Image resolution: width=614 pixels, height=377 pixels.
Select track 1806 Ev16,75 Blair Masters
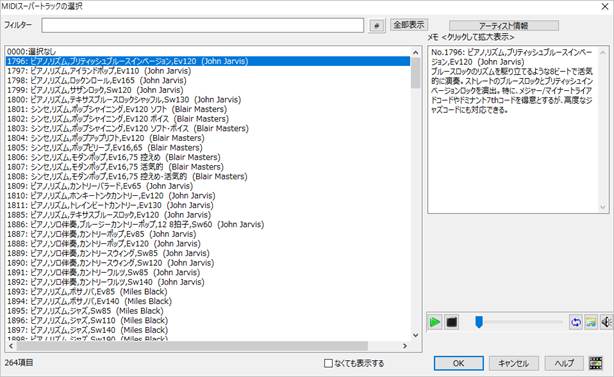point(208,157)
